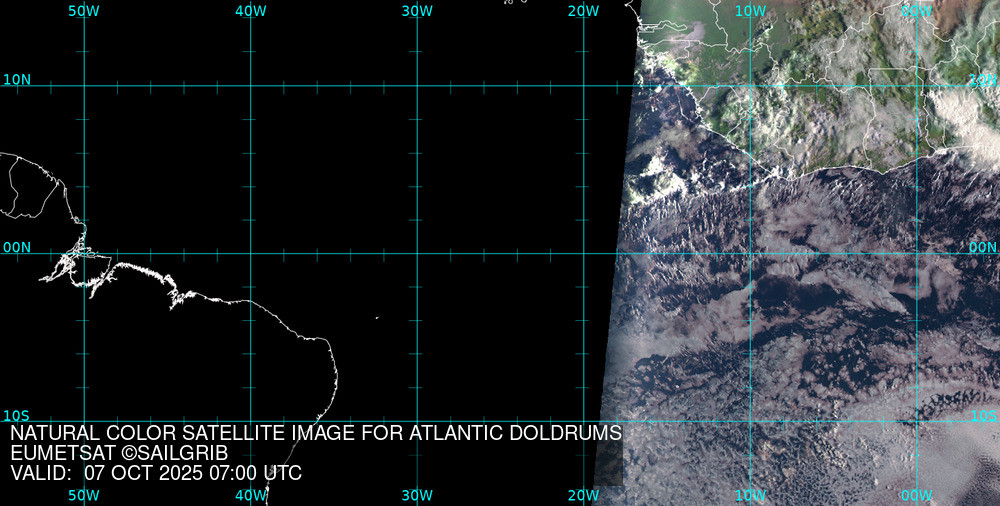The image size is (1000, 506).
Task: Click the 10S label on right edge
Action: click(983, 415)
